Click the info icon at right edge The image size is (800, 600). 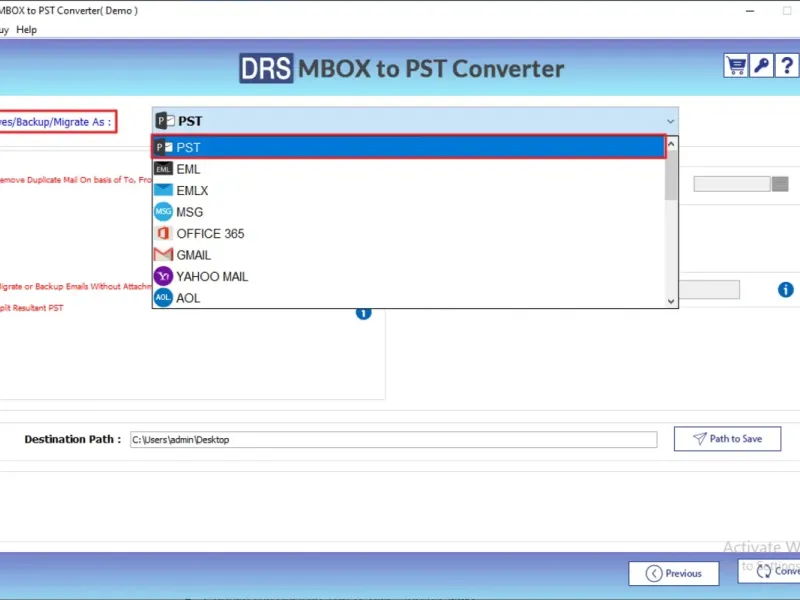(786, 289)
